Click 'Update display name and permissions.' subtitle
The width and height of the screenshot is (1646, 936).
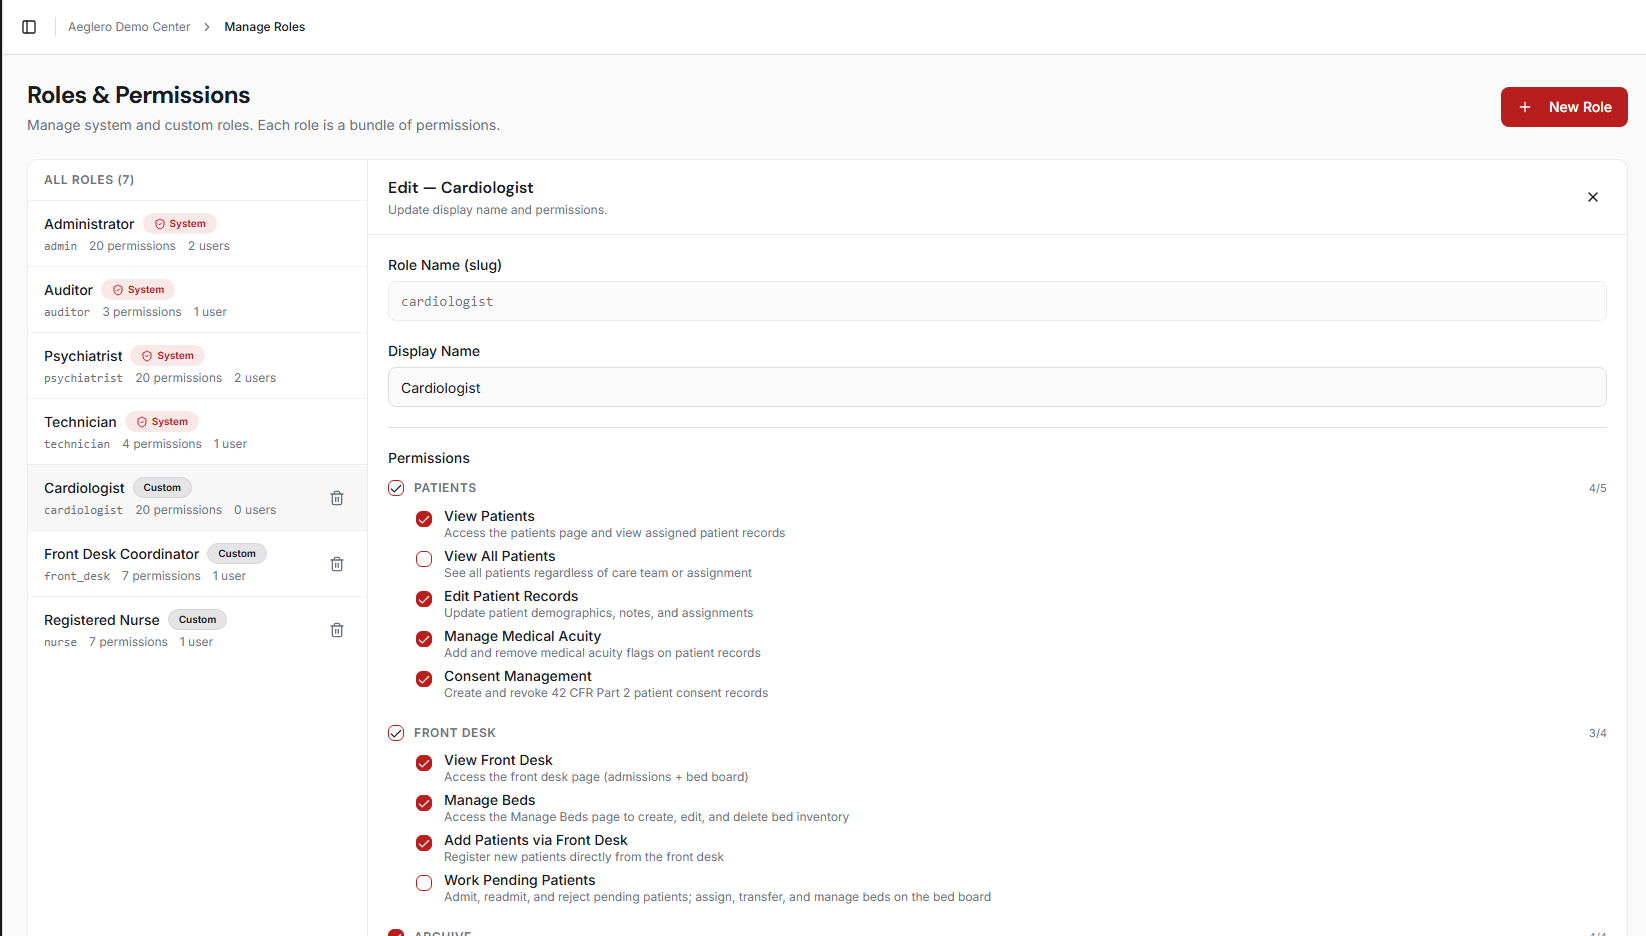(497, 210)
